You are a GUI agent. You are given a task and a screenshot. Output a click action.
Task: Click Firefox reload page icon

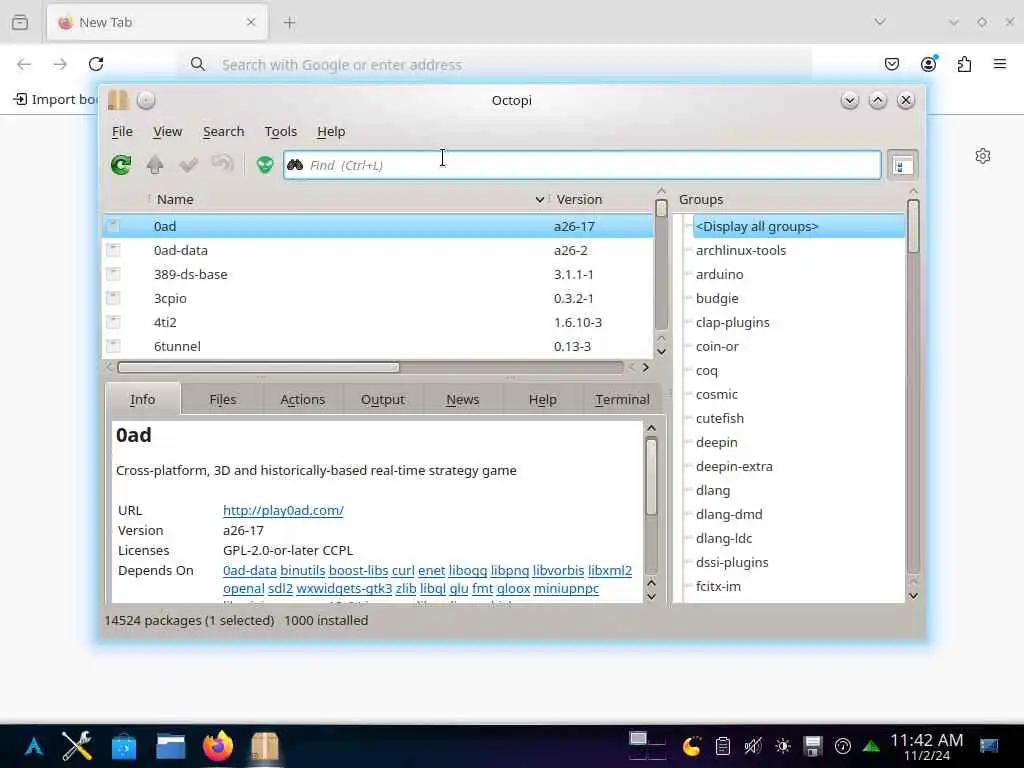click(96, 64)
